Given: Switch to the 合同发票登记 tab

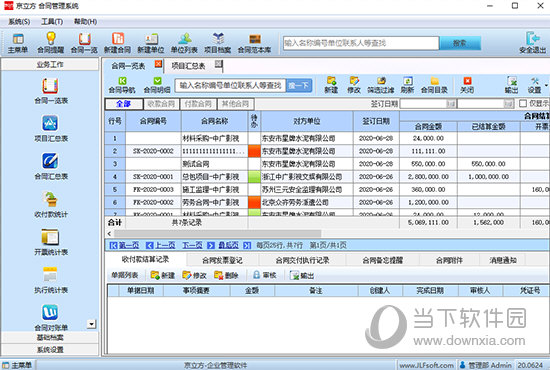Looking at the screenshot, I should click(x=222, y=260).
